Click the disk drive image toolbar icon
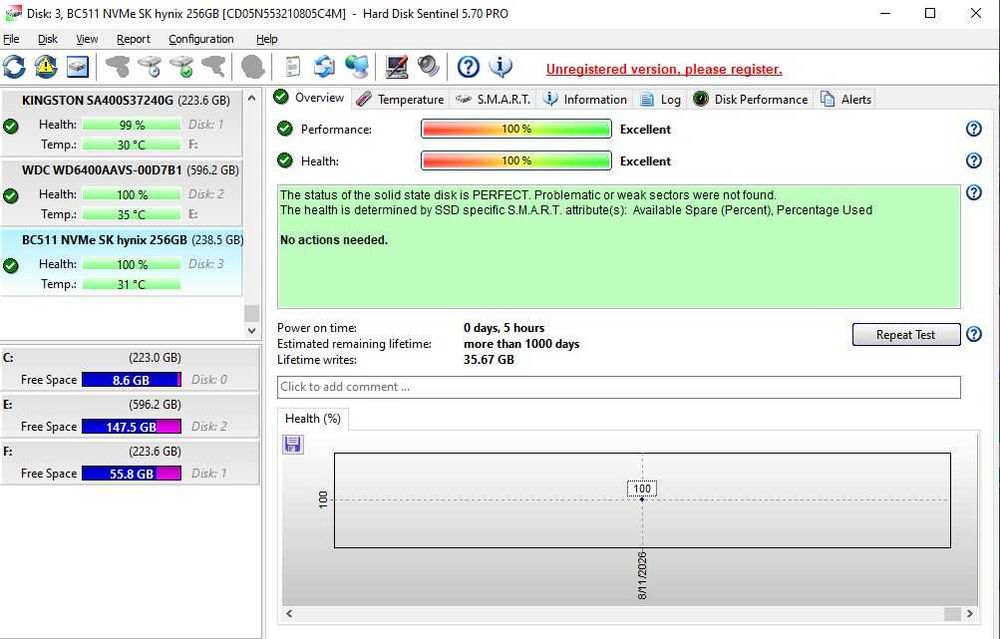The height and width of the screenshot is (639, 1000). click(x=77, y=66)
